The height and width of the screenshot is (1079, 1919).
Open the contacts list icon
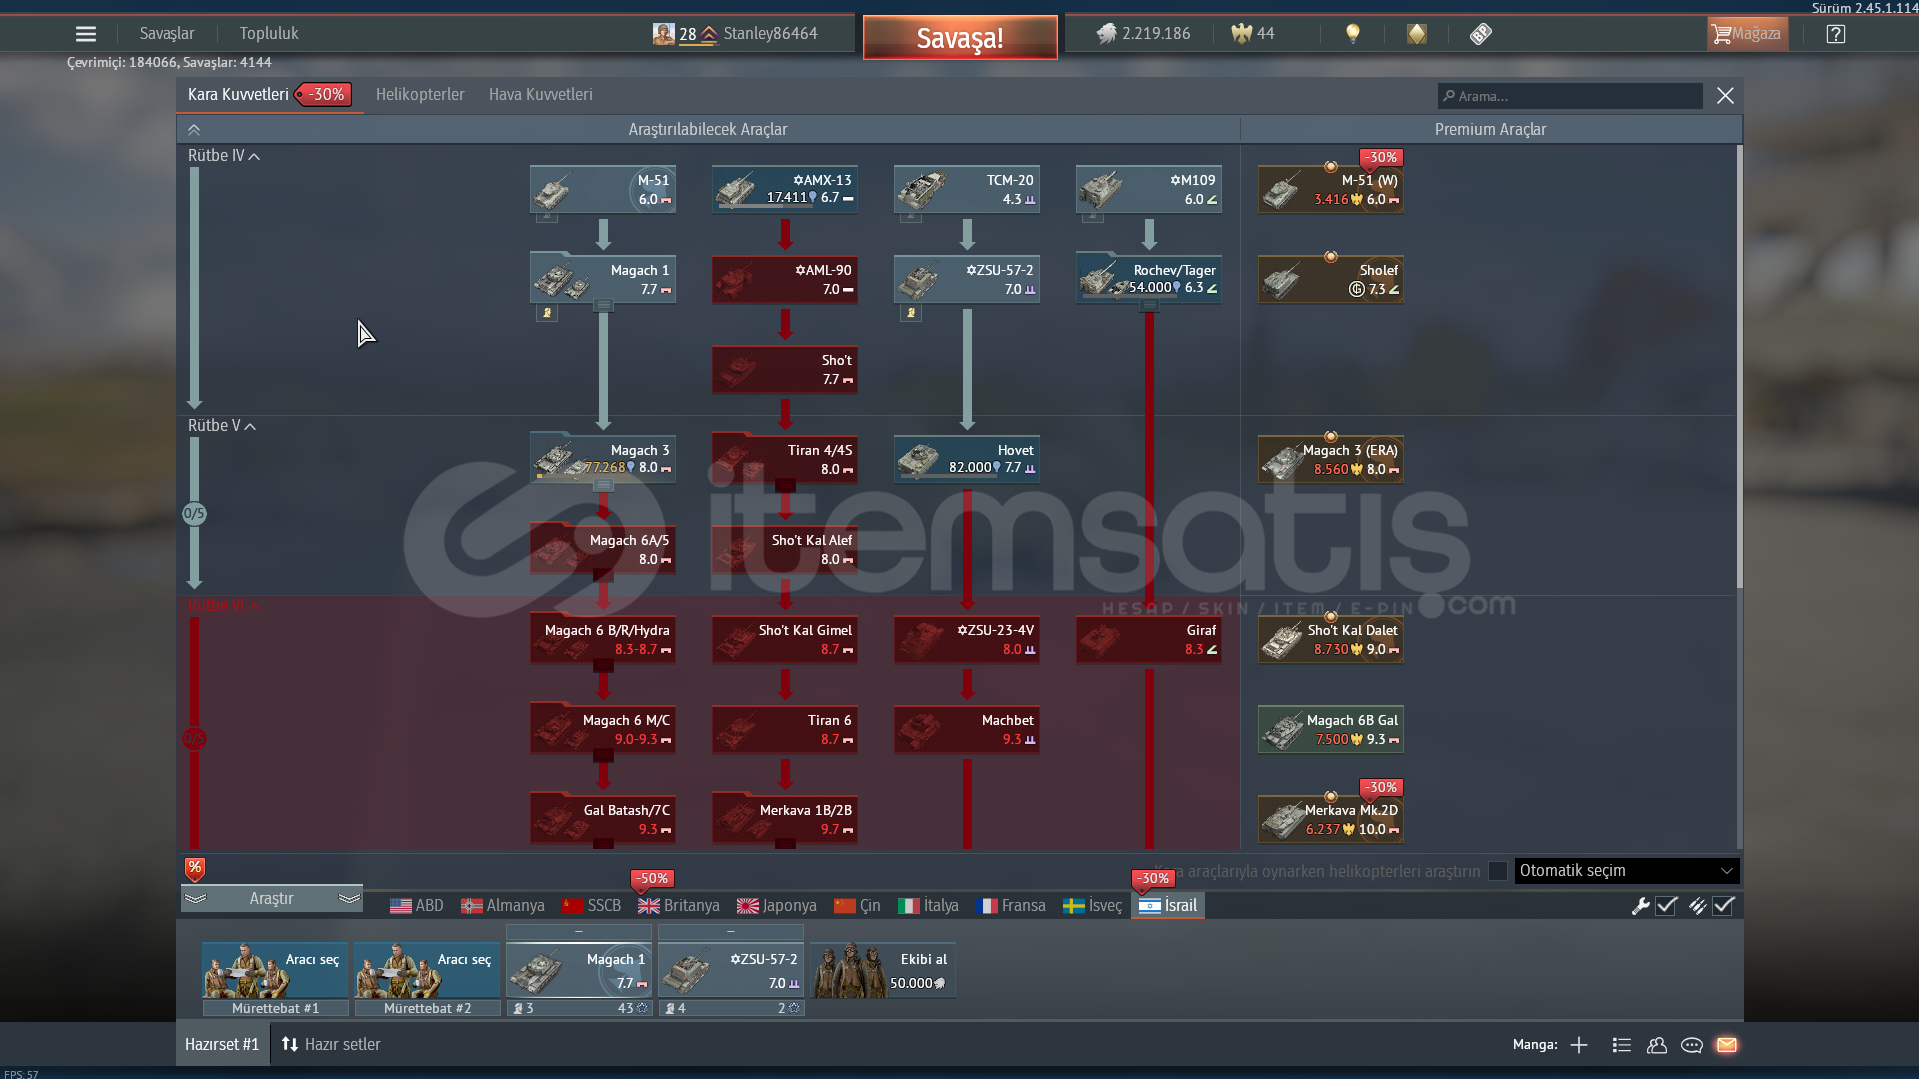[1622, 1045]
